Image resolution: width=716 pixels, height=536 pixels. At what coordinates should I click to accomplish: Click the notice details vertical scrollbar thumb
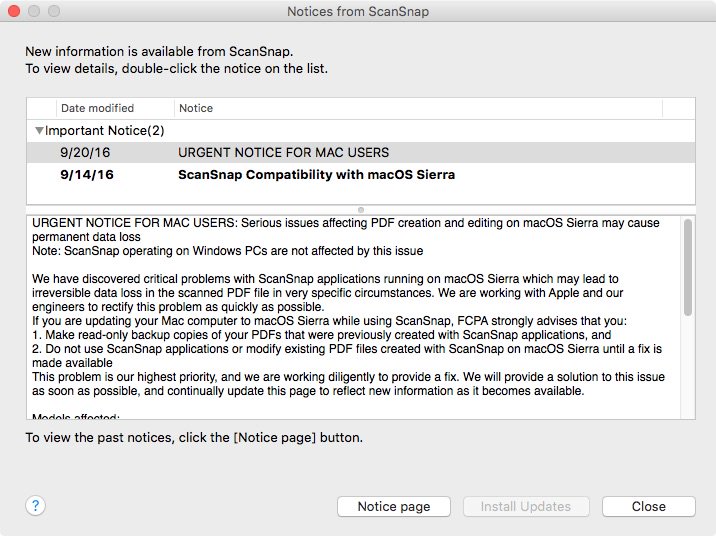click(688, 268)
